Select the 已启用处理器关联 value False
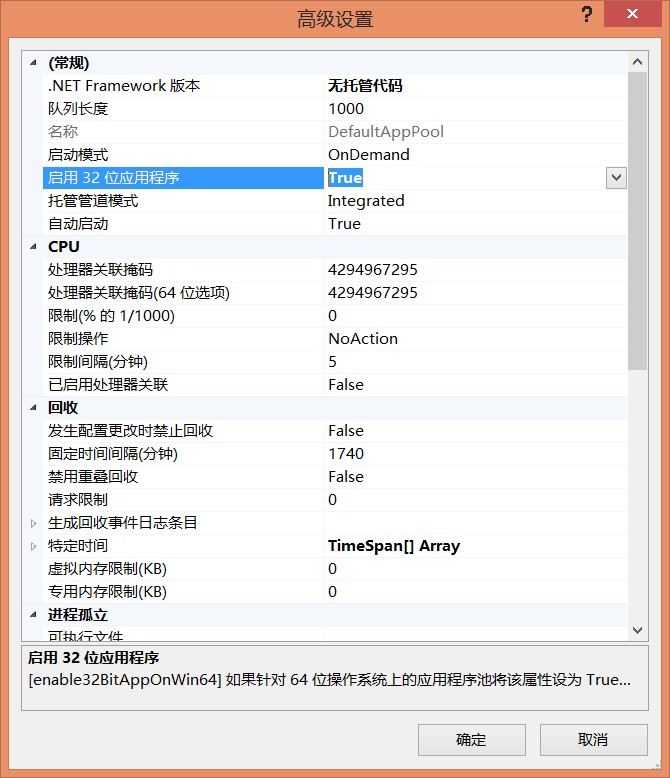670x778 pixels. 346,385
